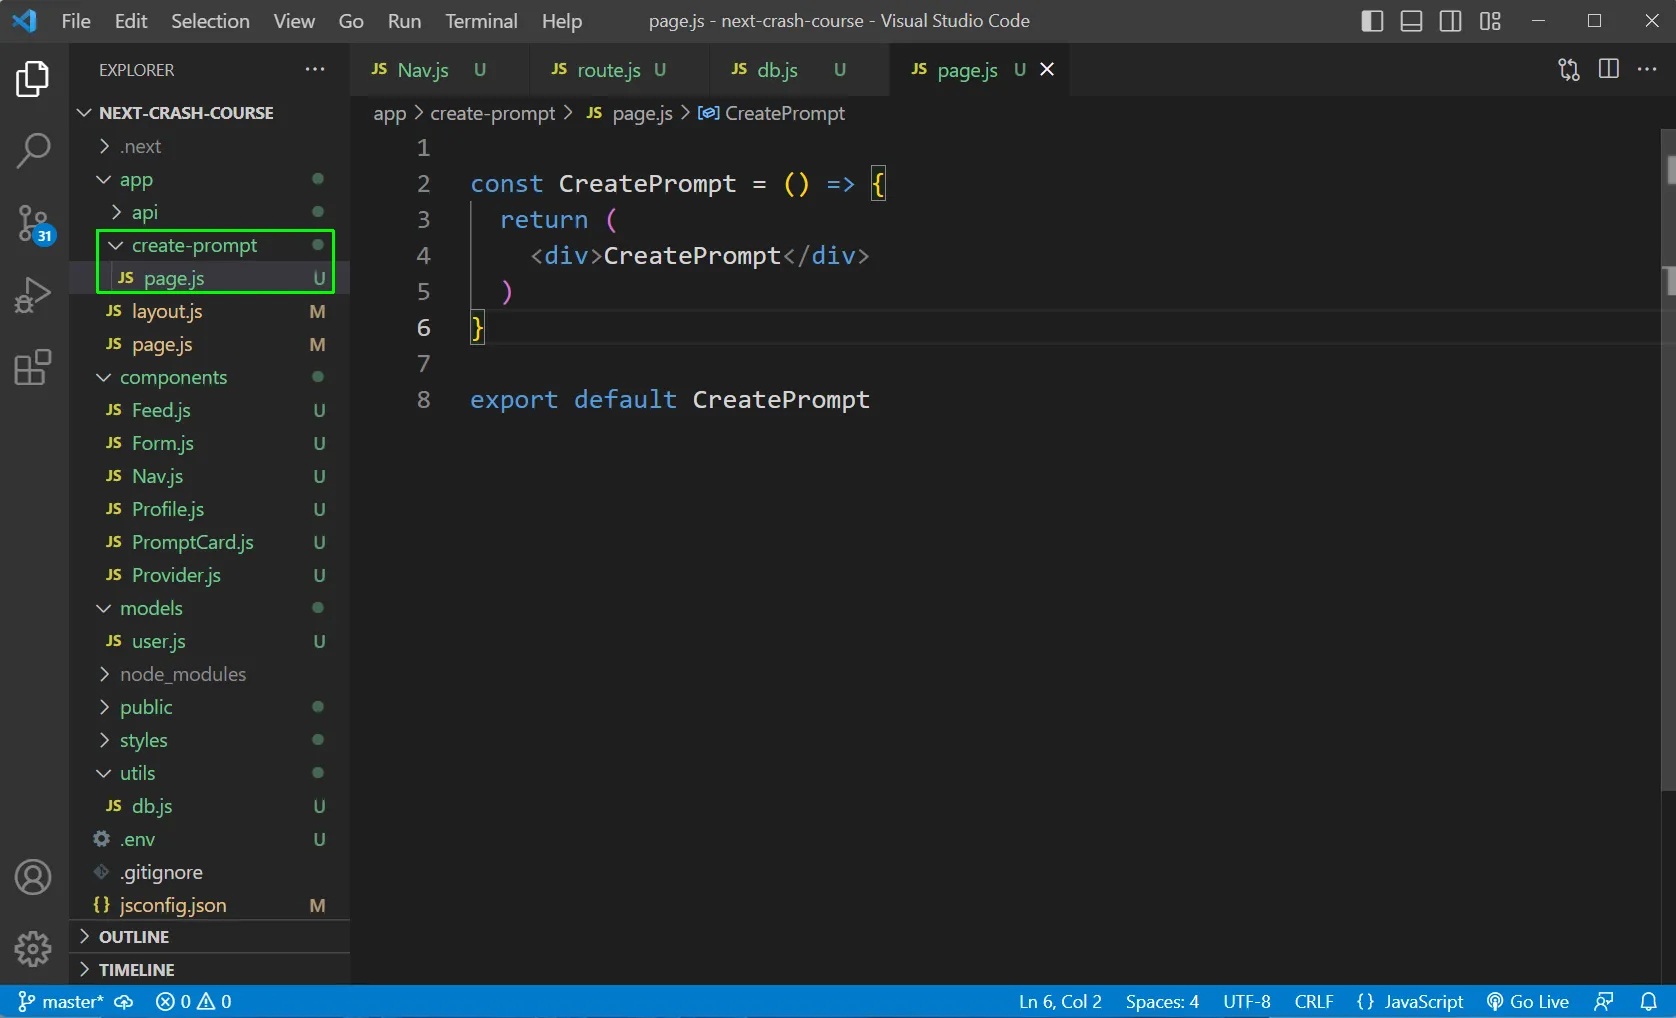The image size is (1676, 1018).
Task: Click the VS Code logo icon
Action: pyautogui.click(x=25, y=21)
